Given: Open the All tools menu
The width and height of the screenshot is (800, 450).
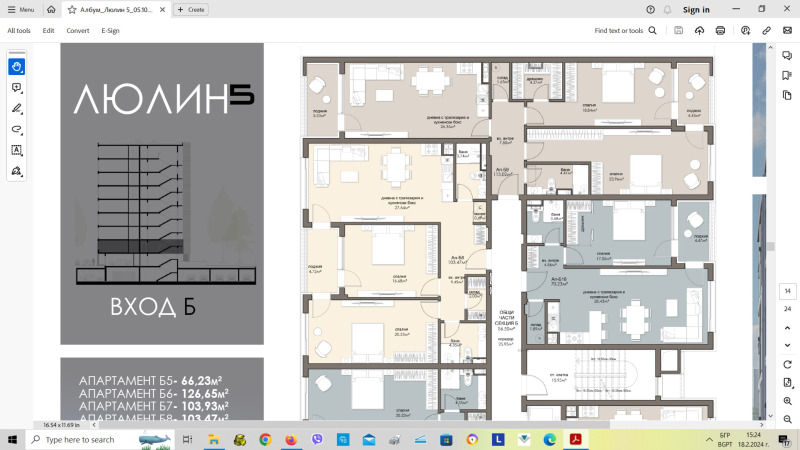Looking at the screenshot, I should [x=19, y=31].
